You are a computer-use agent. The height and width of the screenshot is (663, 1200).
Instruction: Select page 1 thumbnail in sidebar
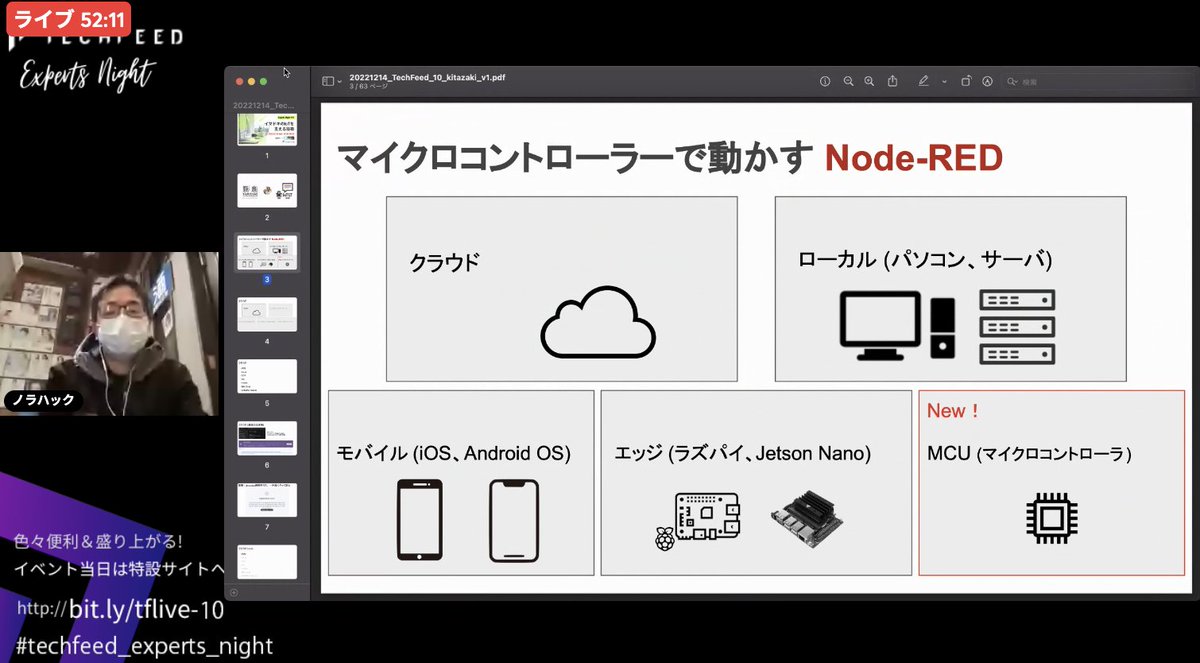(x=267, y=130)
